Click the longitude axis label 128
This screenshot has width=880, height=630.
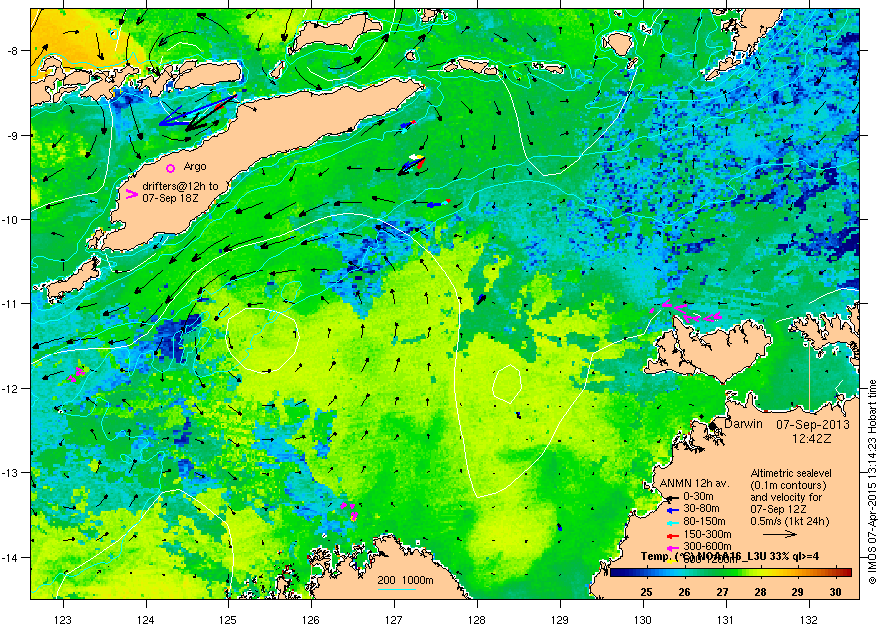click(477, 620)
